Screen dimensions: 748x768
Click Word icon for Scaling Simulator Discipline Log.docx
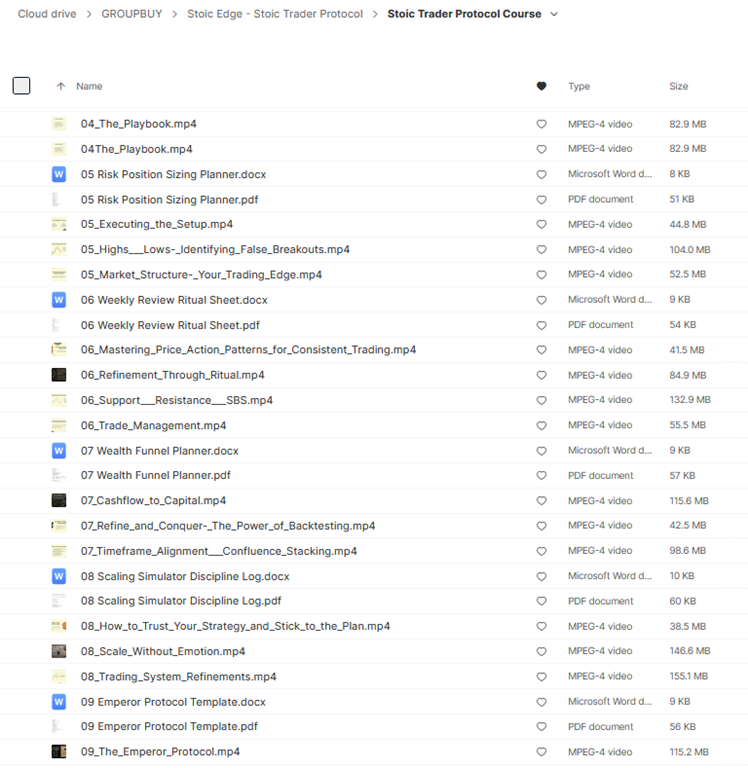tap(59, 576)
